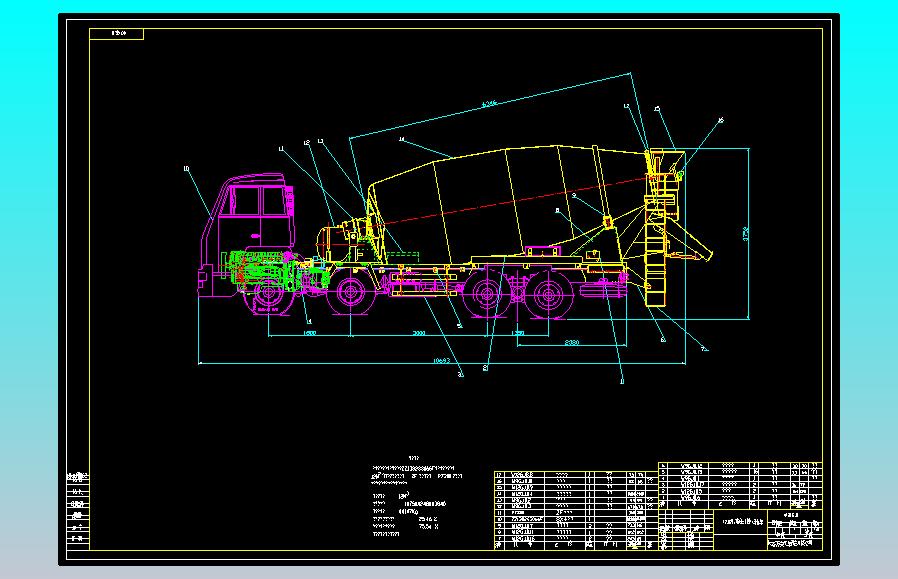
Task: Click the drawing title cell in title block
Action: click(743, 522)
